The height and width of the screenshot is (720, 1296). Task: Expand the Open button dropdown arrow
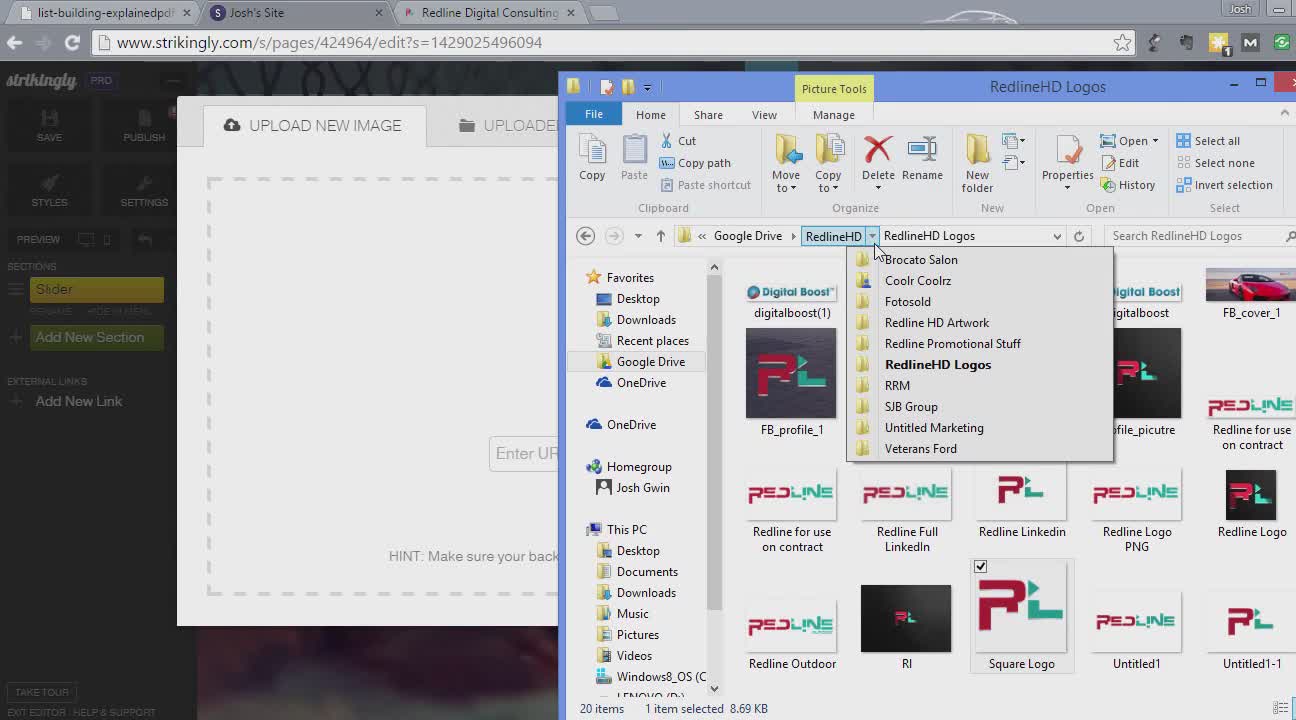[1155, 141]
